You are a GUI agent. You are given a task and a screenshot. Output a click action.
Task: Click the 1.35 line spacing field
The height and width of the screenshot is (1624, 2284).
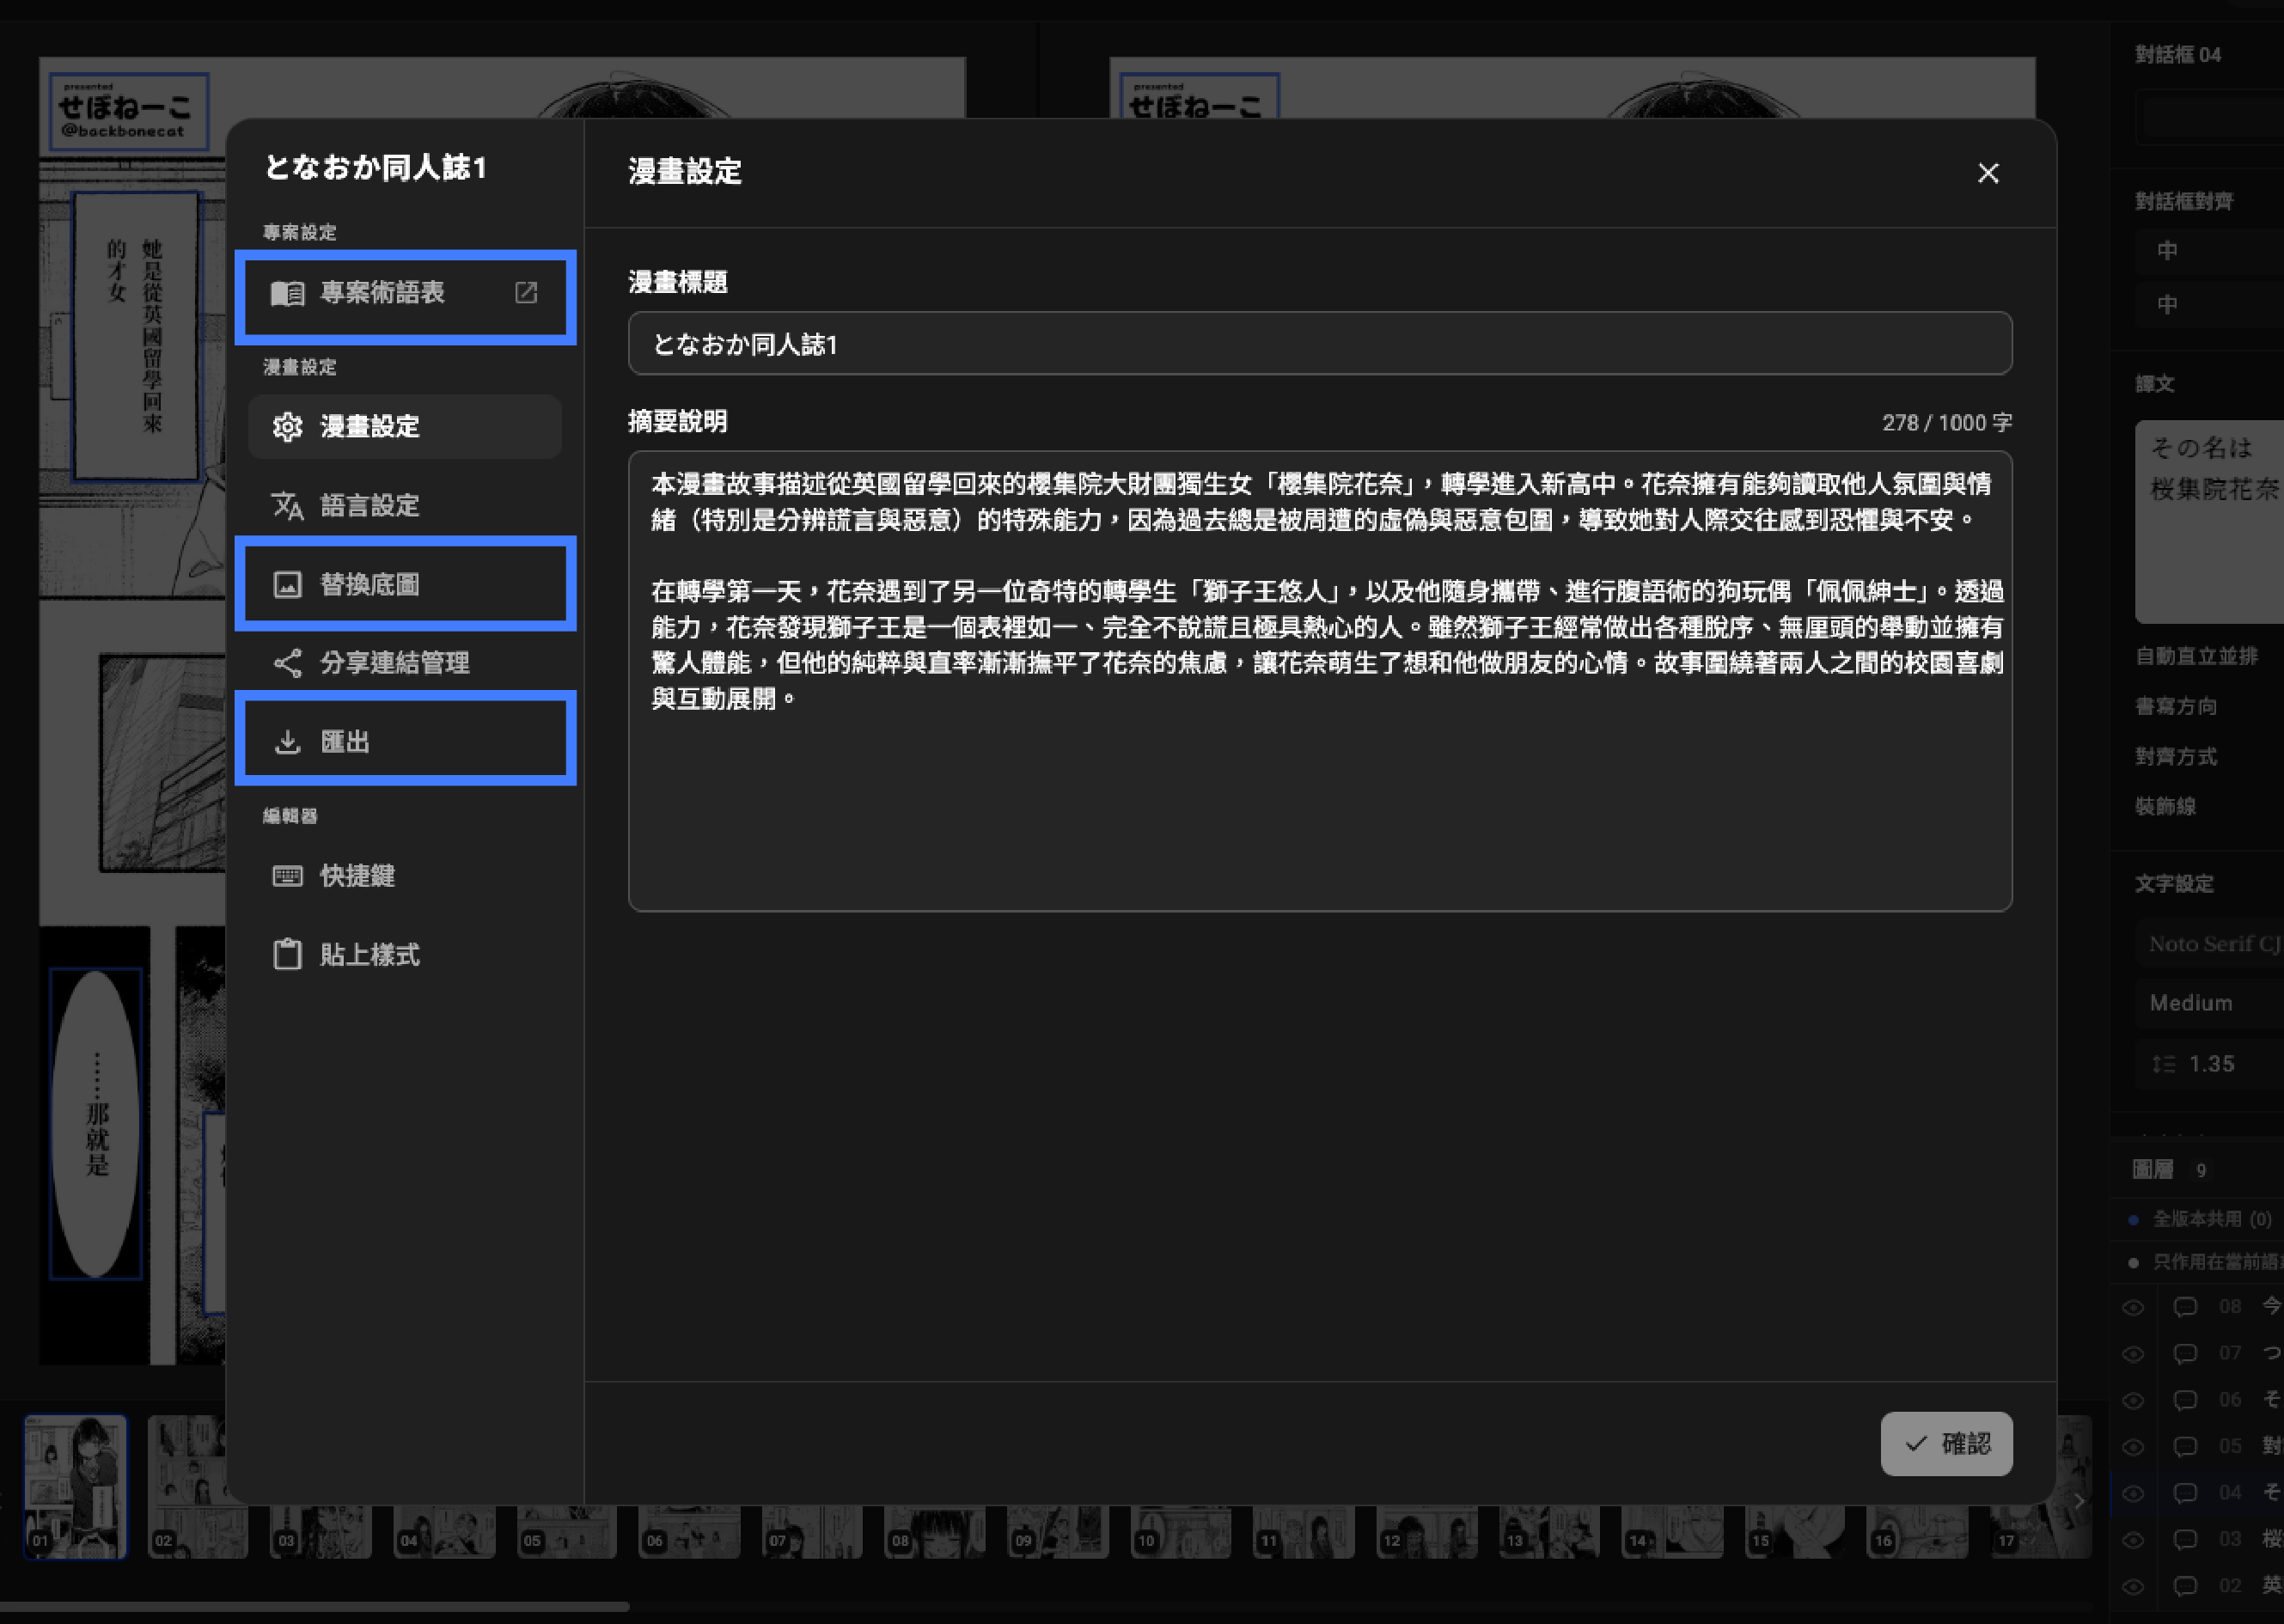(x=2209, y=1064)
